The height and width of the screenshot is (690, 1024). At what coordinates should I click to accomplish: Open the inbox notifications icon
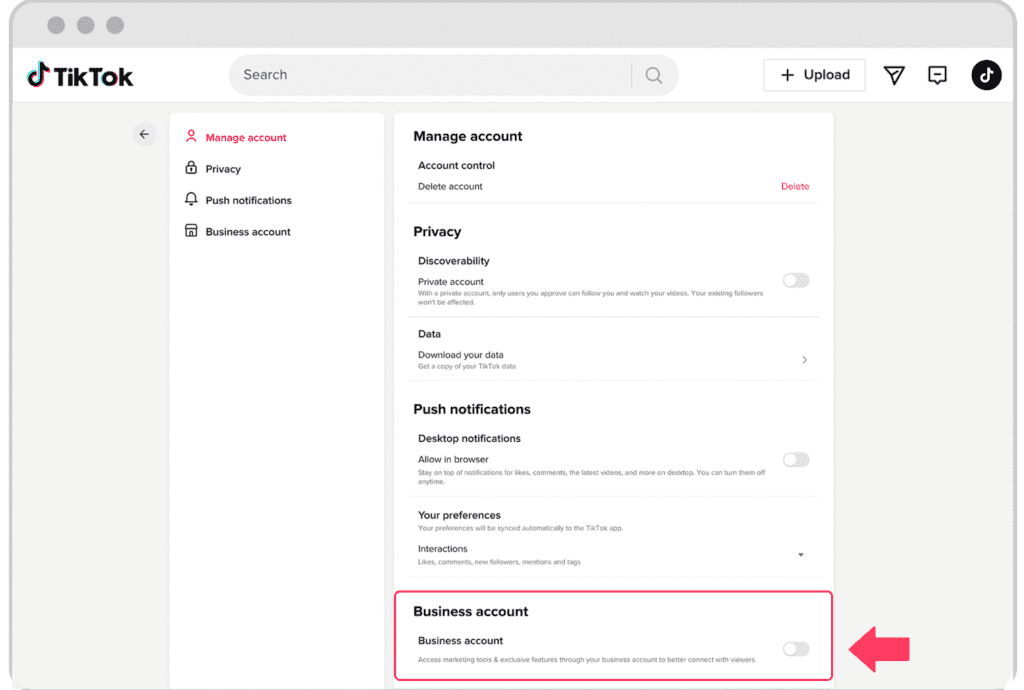(x=937, y=75)
